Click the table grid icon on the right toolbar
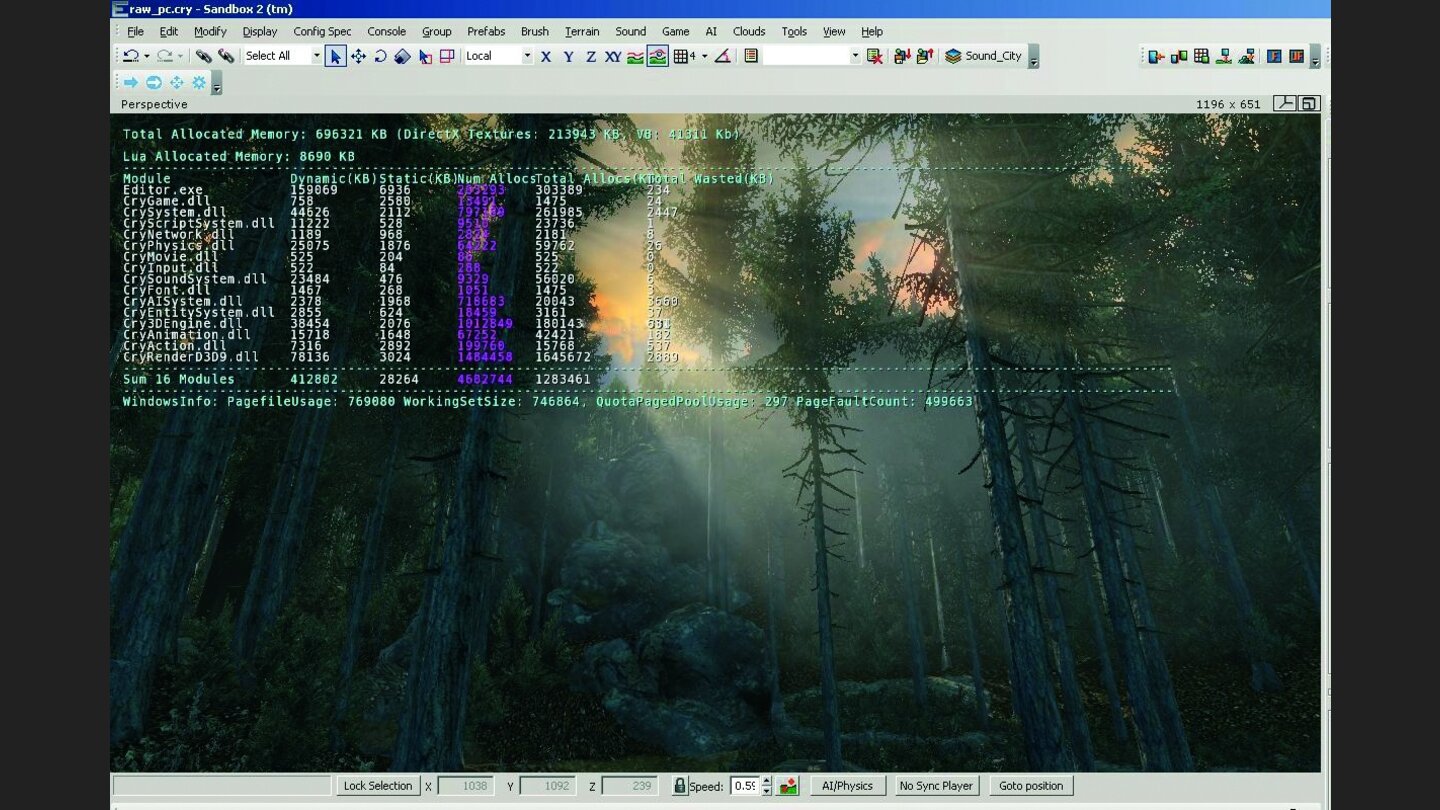Viewport: 1440px width, 810px height. (x=1201, y=56)
